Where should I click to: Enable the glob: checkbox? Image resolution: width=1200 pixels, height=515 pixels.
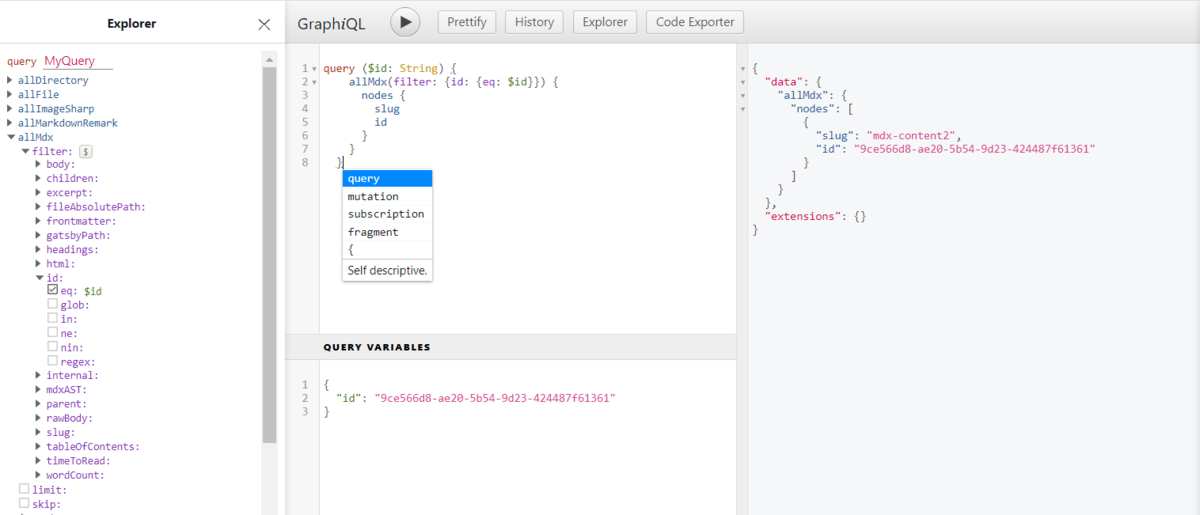tap(53, 304)
